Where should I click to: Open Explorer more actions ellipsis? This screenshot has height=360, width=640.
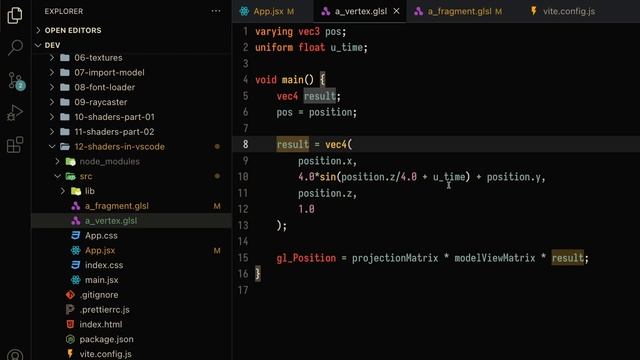point(216,11)
